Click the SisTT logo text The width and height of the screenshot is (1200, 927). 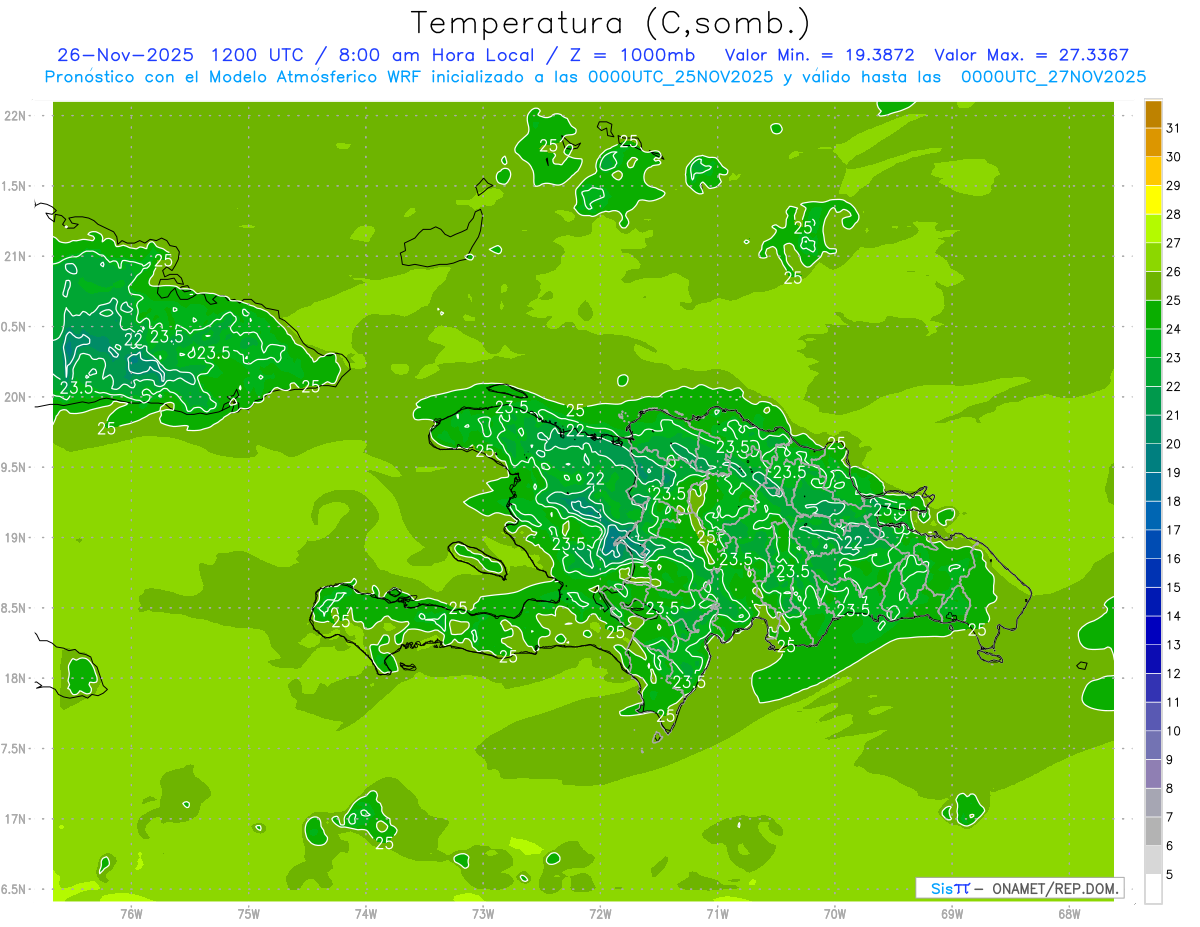point(950,888)
